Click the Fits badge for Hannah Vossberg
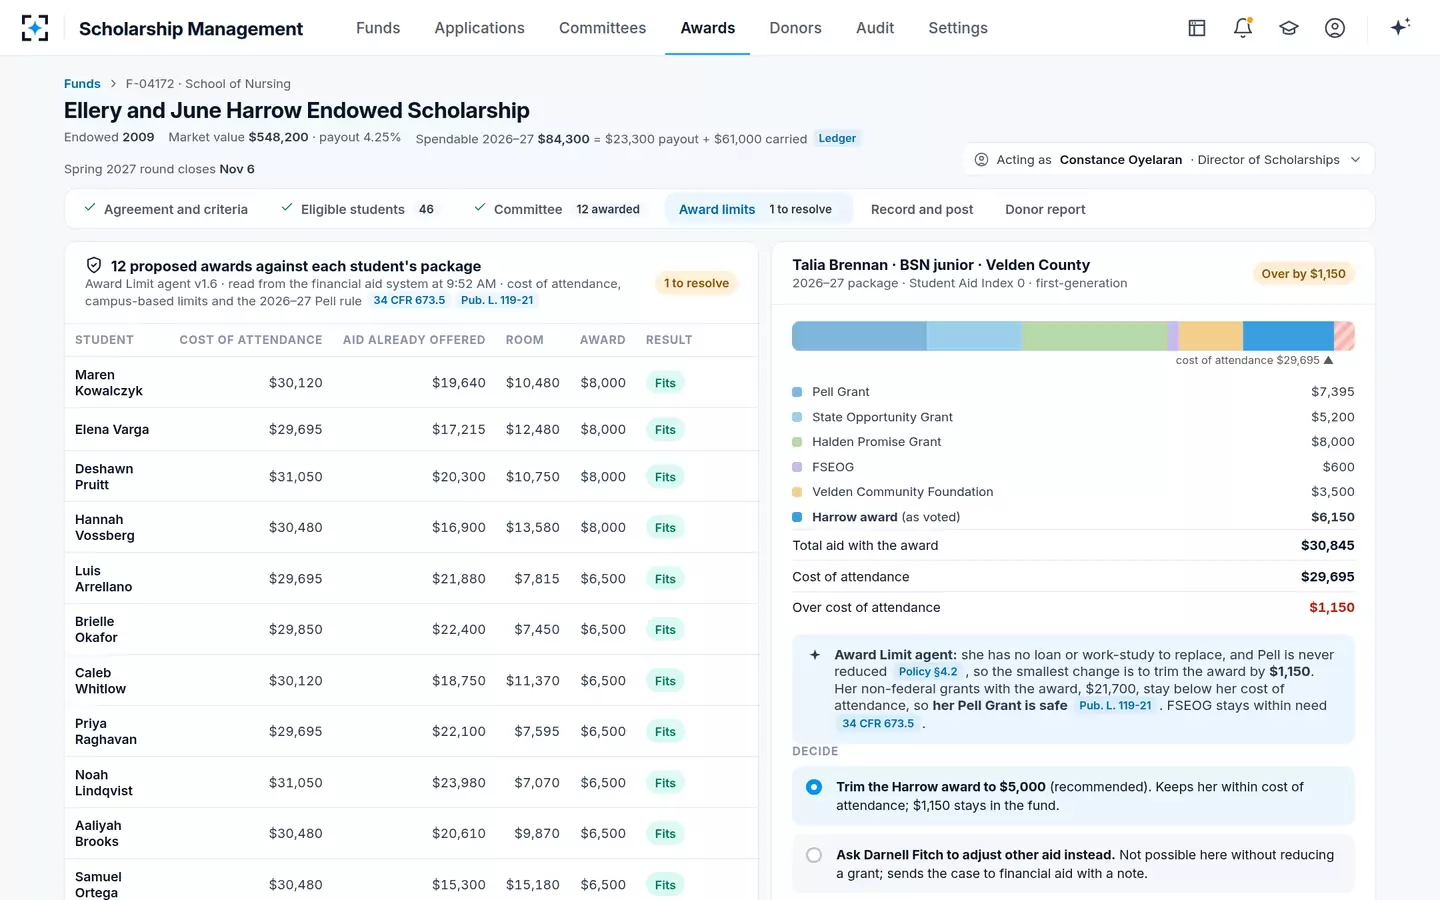 tap(665, 528)
